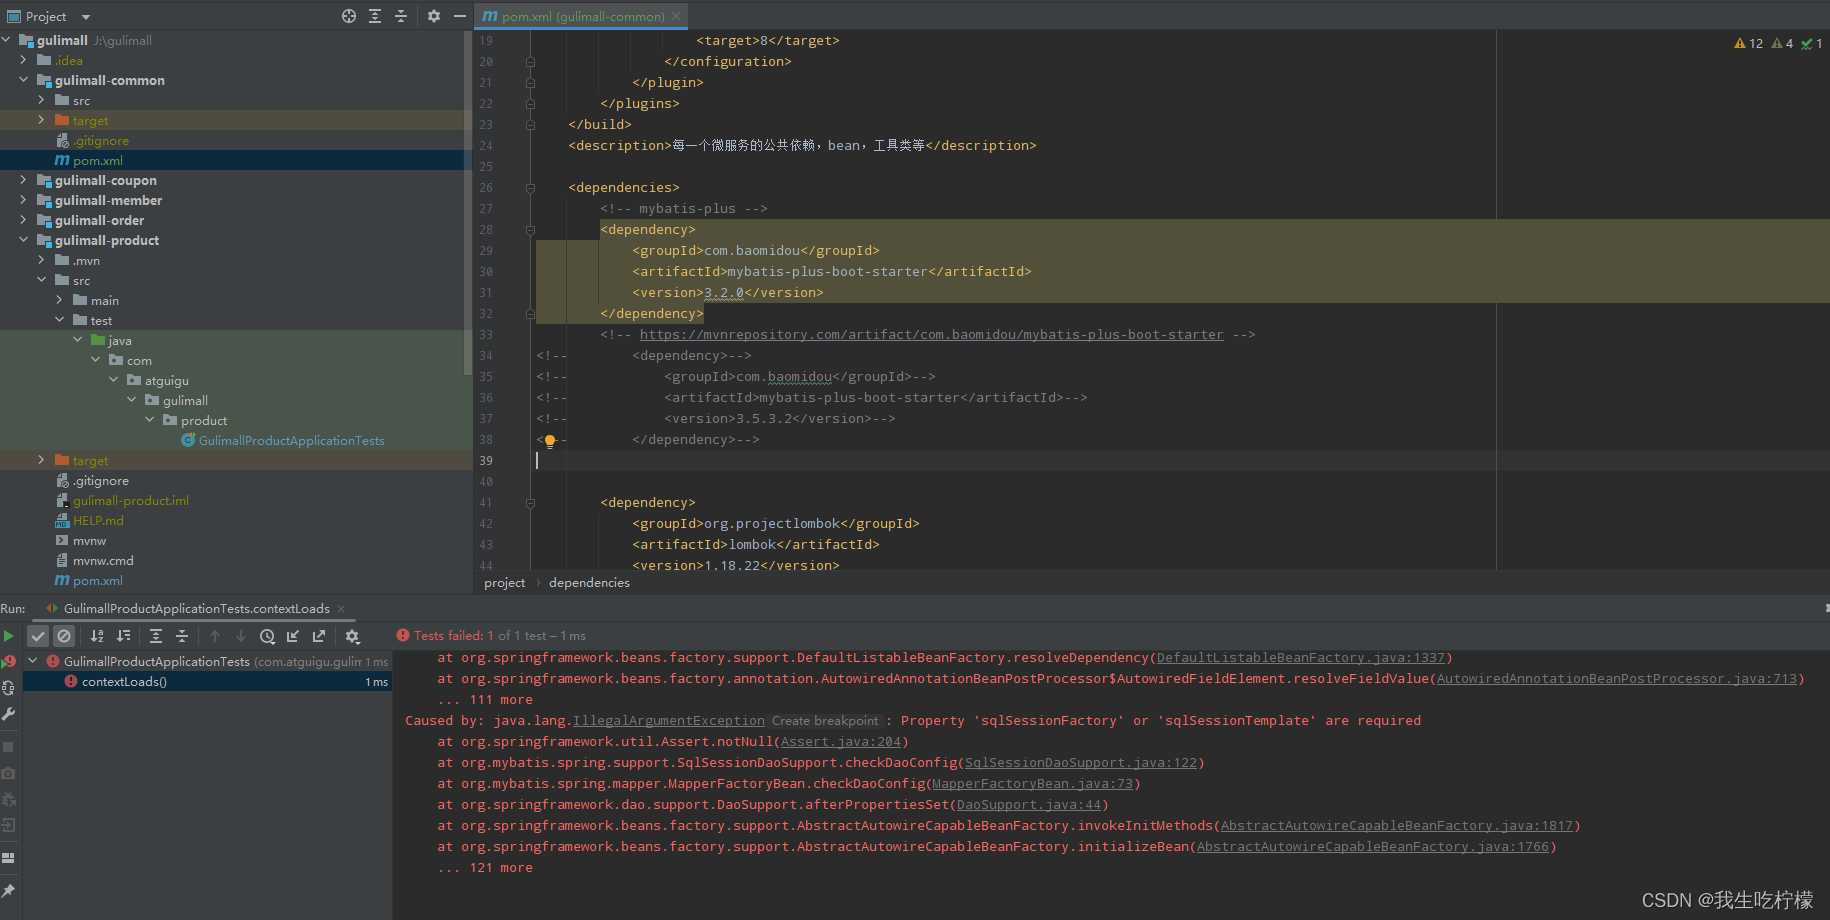Open SqlSessionDaoSupport.java:122 link
The width and height of the screenshot is (1830, 920).
[x=1080, y=763]
